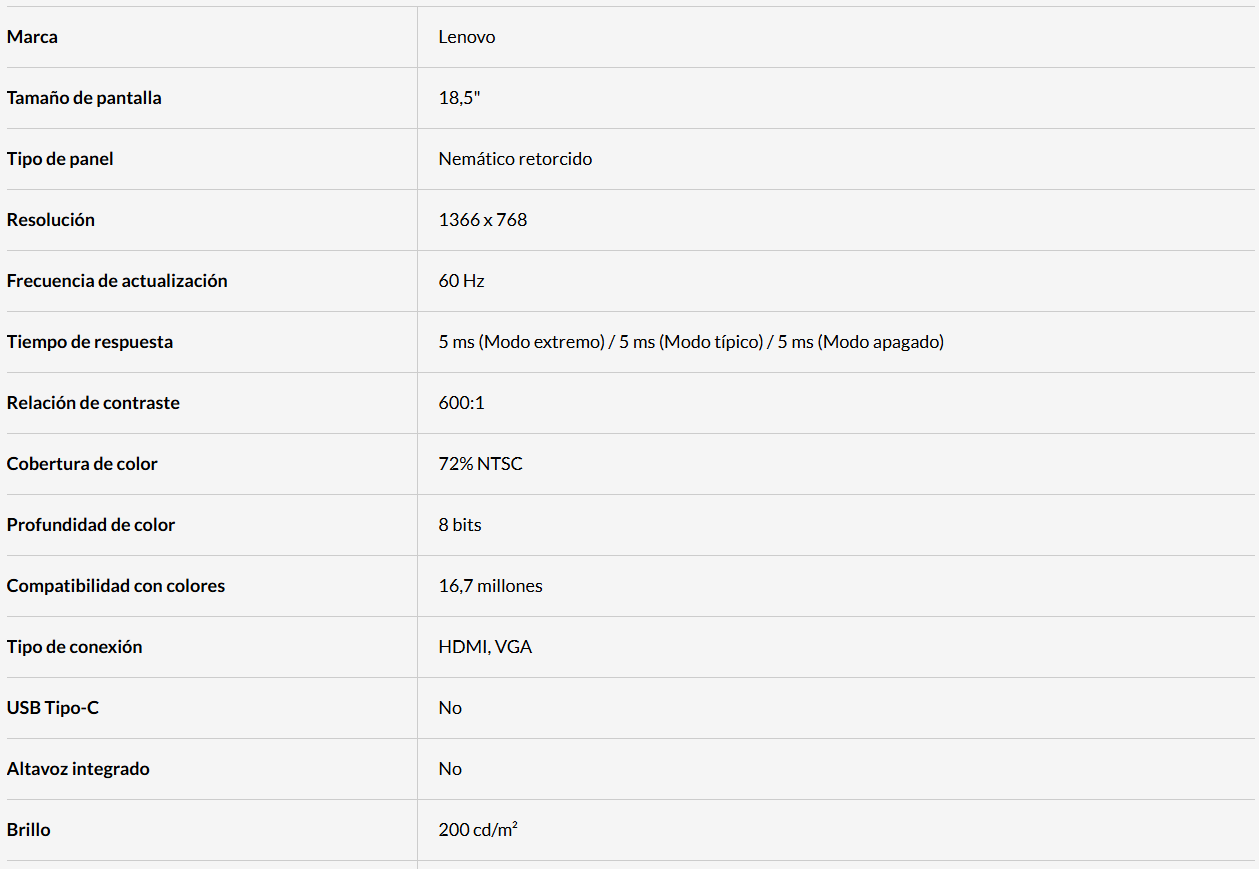Select the "5 ms (Modo extremo)" response text

tap(520, 342)
